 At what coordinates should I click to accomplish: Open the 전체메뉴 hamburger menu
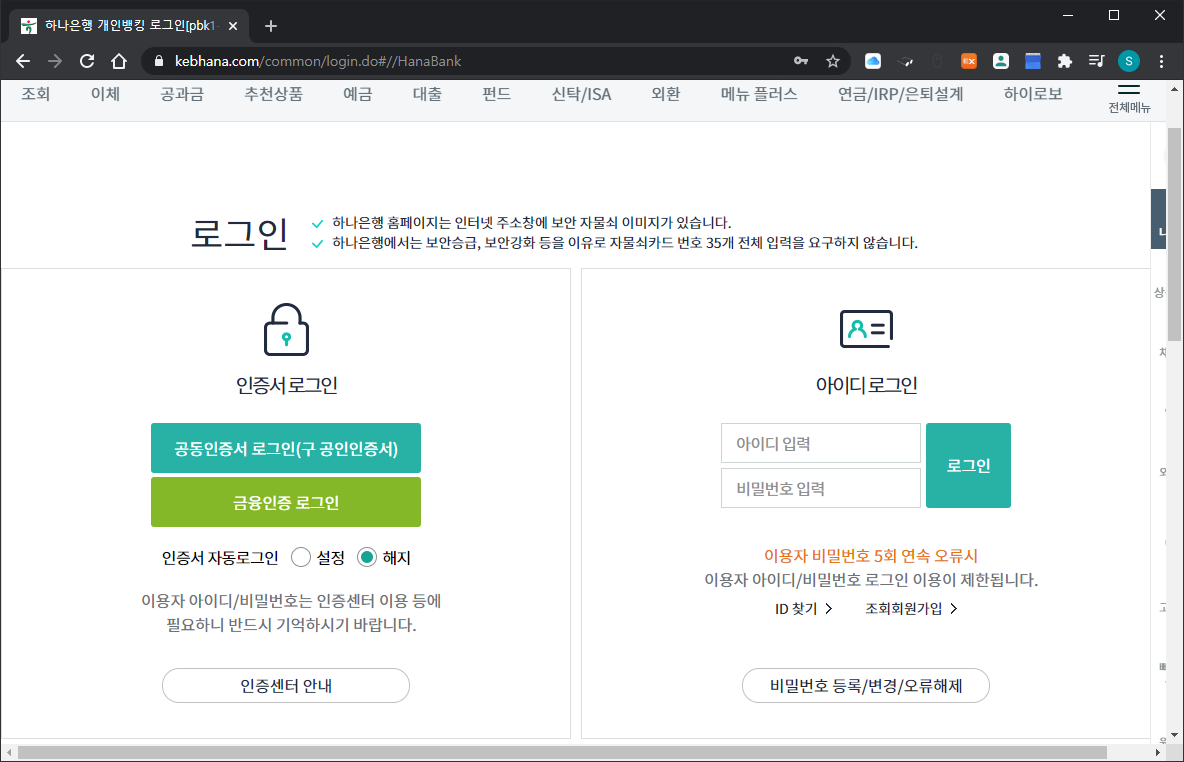[1129, 98]
